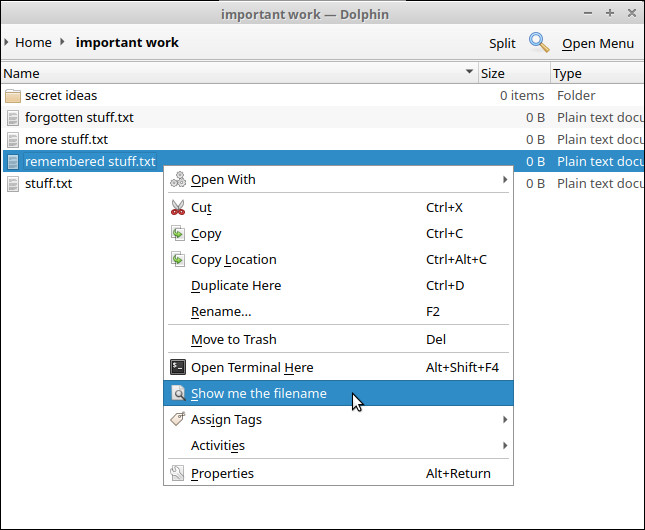Select forgotten stuff.txt file name

pos(79,118)
